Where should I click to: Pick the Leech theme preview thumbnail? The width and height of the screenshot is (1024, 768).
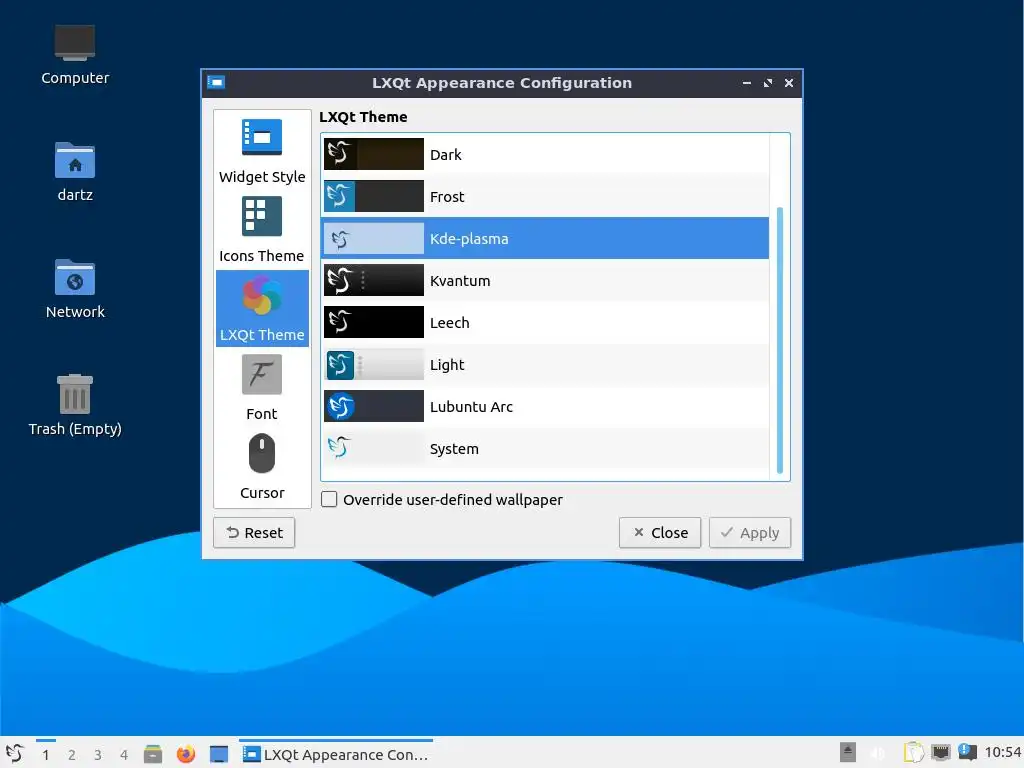pos(374,322)
